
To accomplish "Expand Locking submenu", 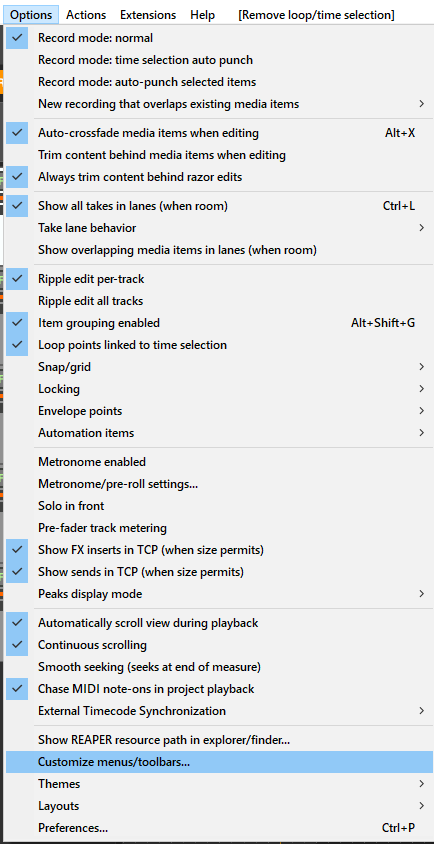I will 219,389.
